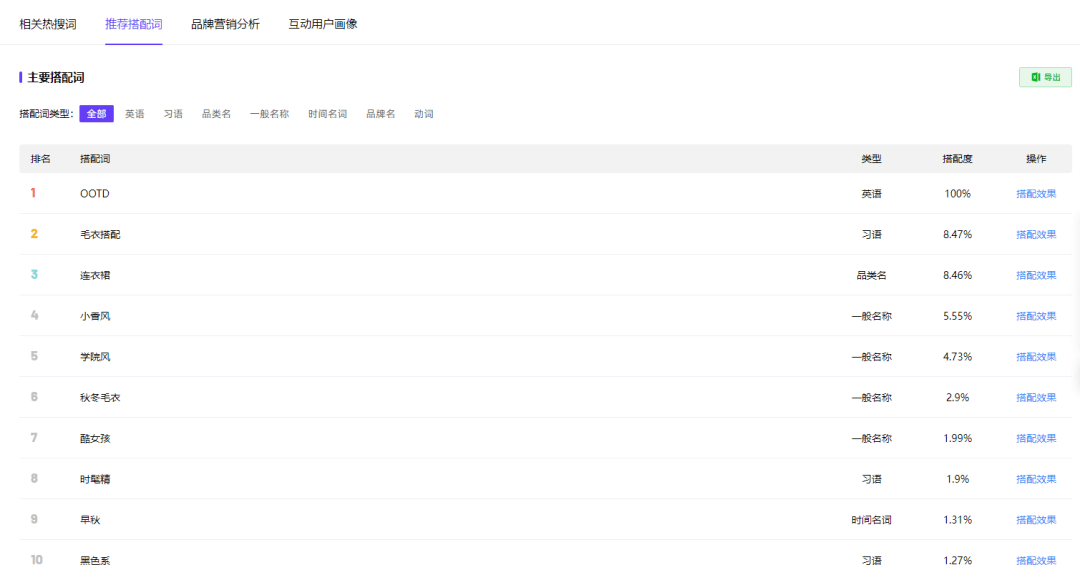Select the 黑色系 collocation word
This screenshot has height=580, width=1080.
(95, 561)
